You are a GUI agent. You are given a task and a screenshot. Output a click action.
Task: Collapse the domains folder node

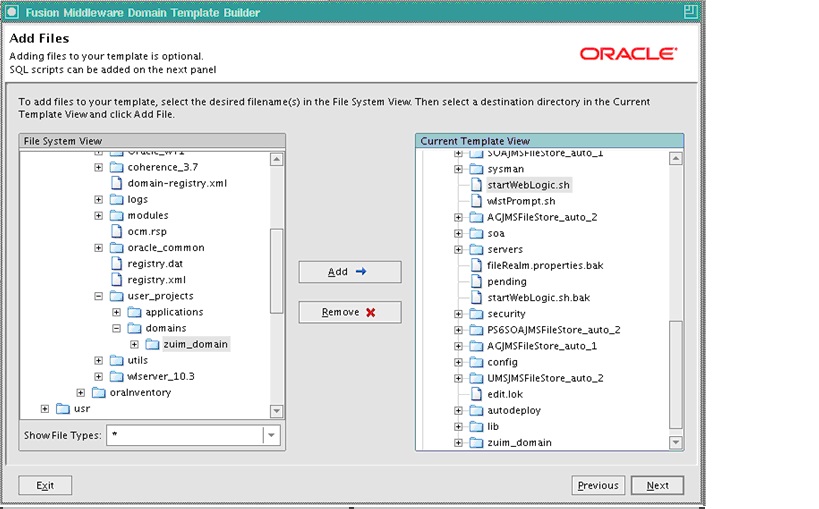pyautogui.click(x=116, y=328)
